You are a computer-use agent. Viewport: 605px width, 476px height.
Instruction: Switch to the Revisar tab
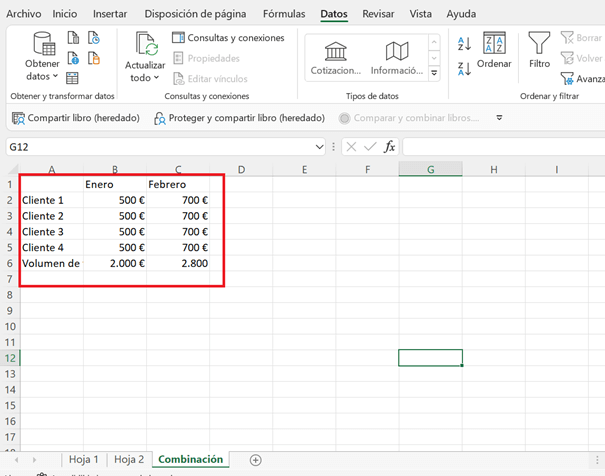point(378,14)
